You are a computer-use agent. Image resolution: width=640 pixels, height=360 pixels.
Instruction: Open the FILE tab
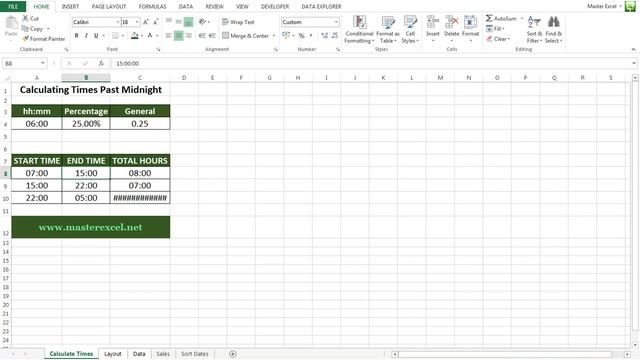(x=13, y=7)
